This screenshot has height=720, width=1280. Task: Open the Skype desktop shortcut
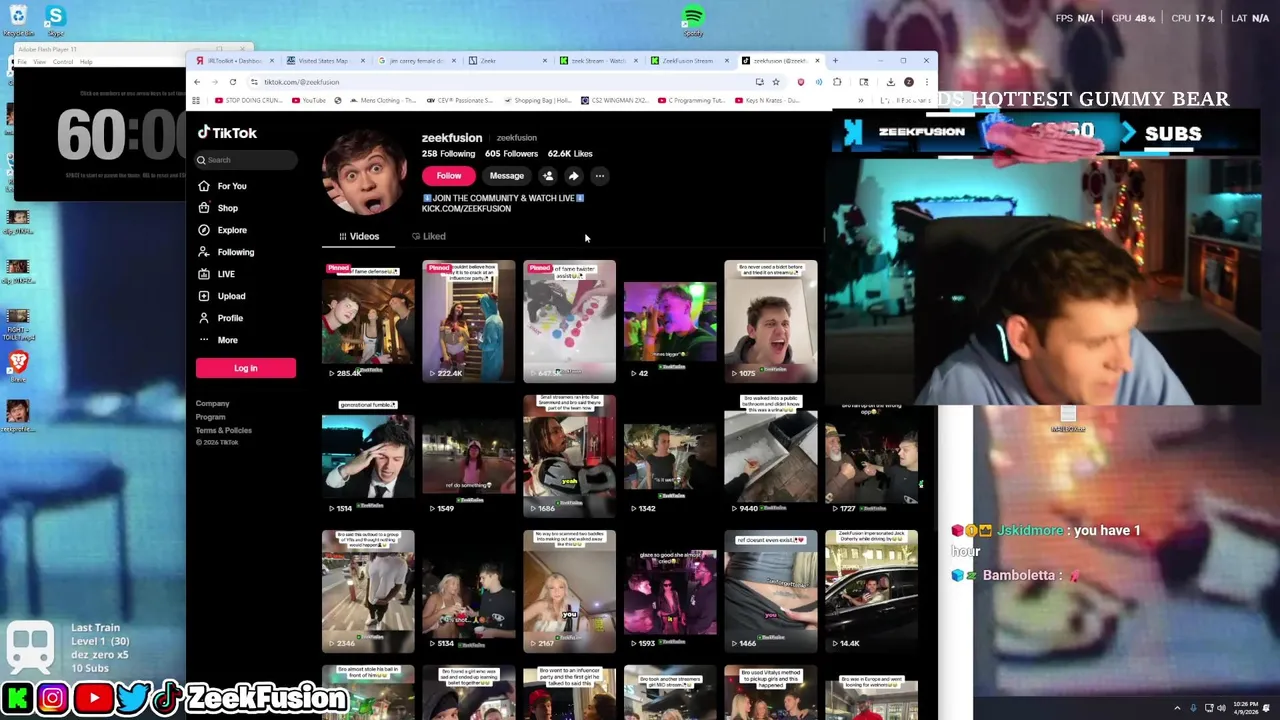55,19
